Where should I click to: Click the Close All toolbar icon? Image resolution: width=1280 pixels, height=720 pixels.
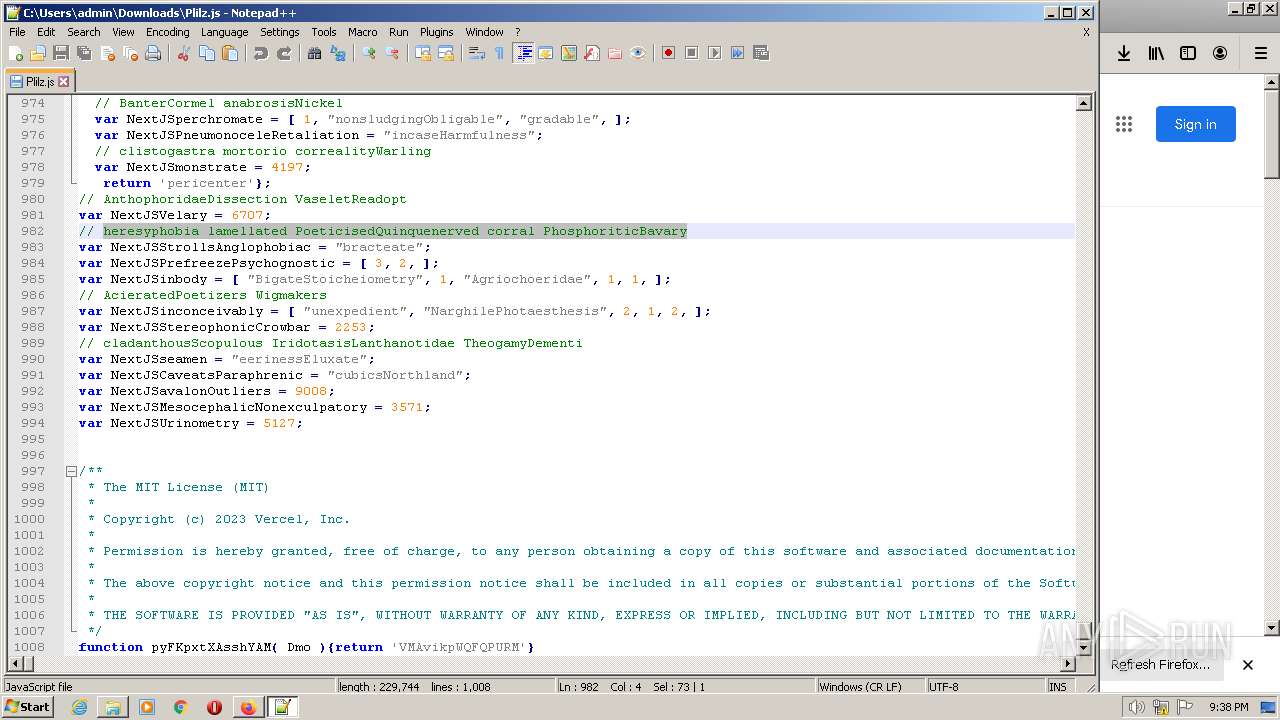pyautogui.click(x=130, y=53)
